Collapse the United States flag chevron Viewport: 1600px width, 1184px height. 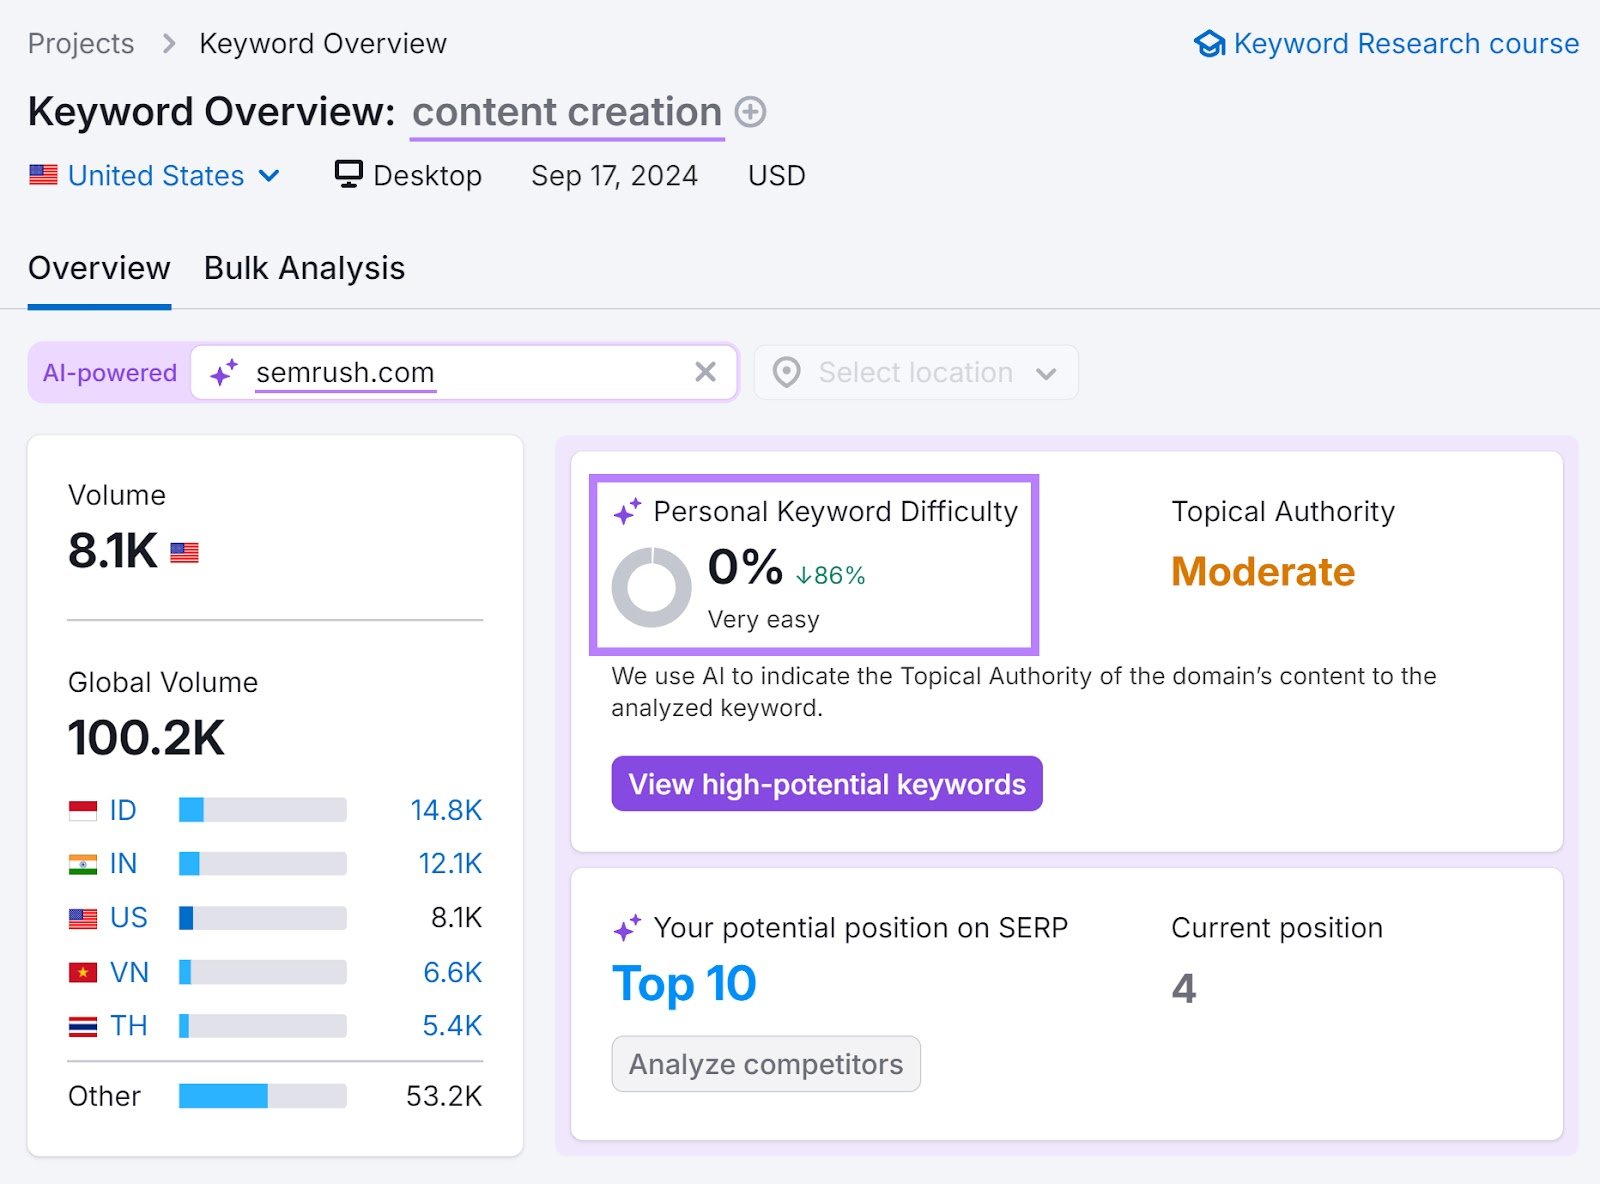pos(268,175)
